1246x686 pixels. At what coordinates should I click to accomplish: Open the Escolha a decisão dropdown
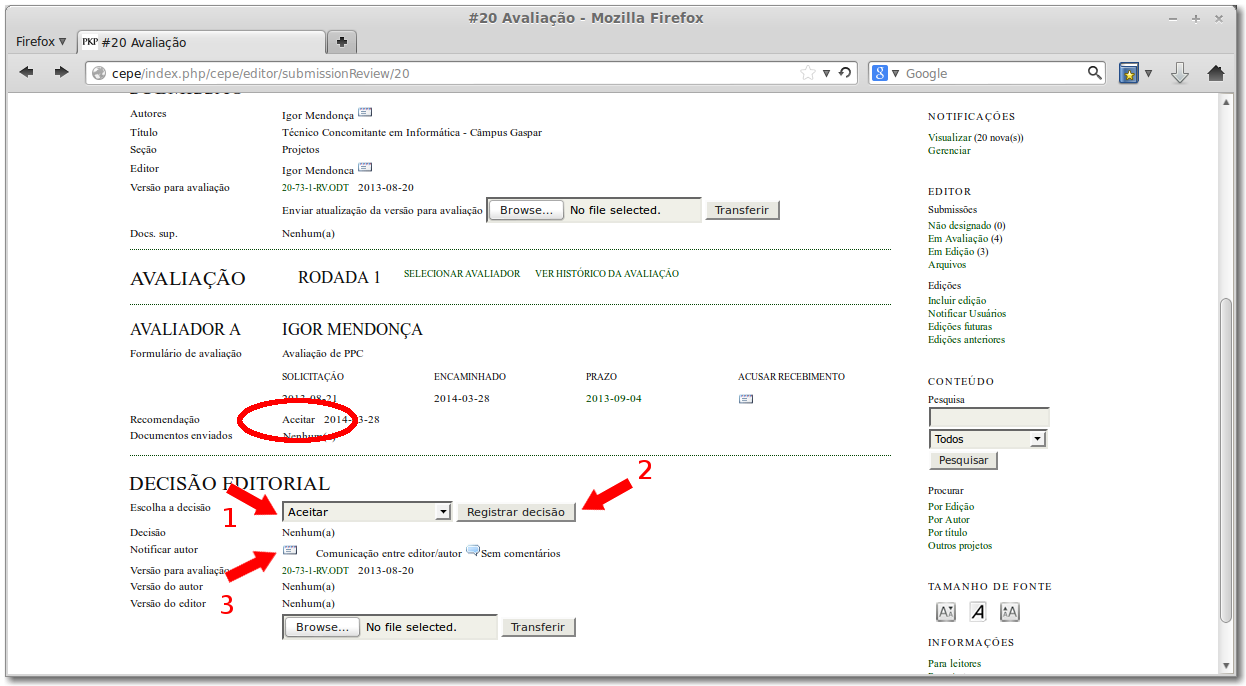(367, 512)
